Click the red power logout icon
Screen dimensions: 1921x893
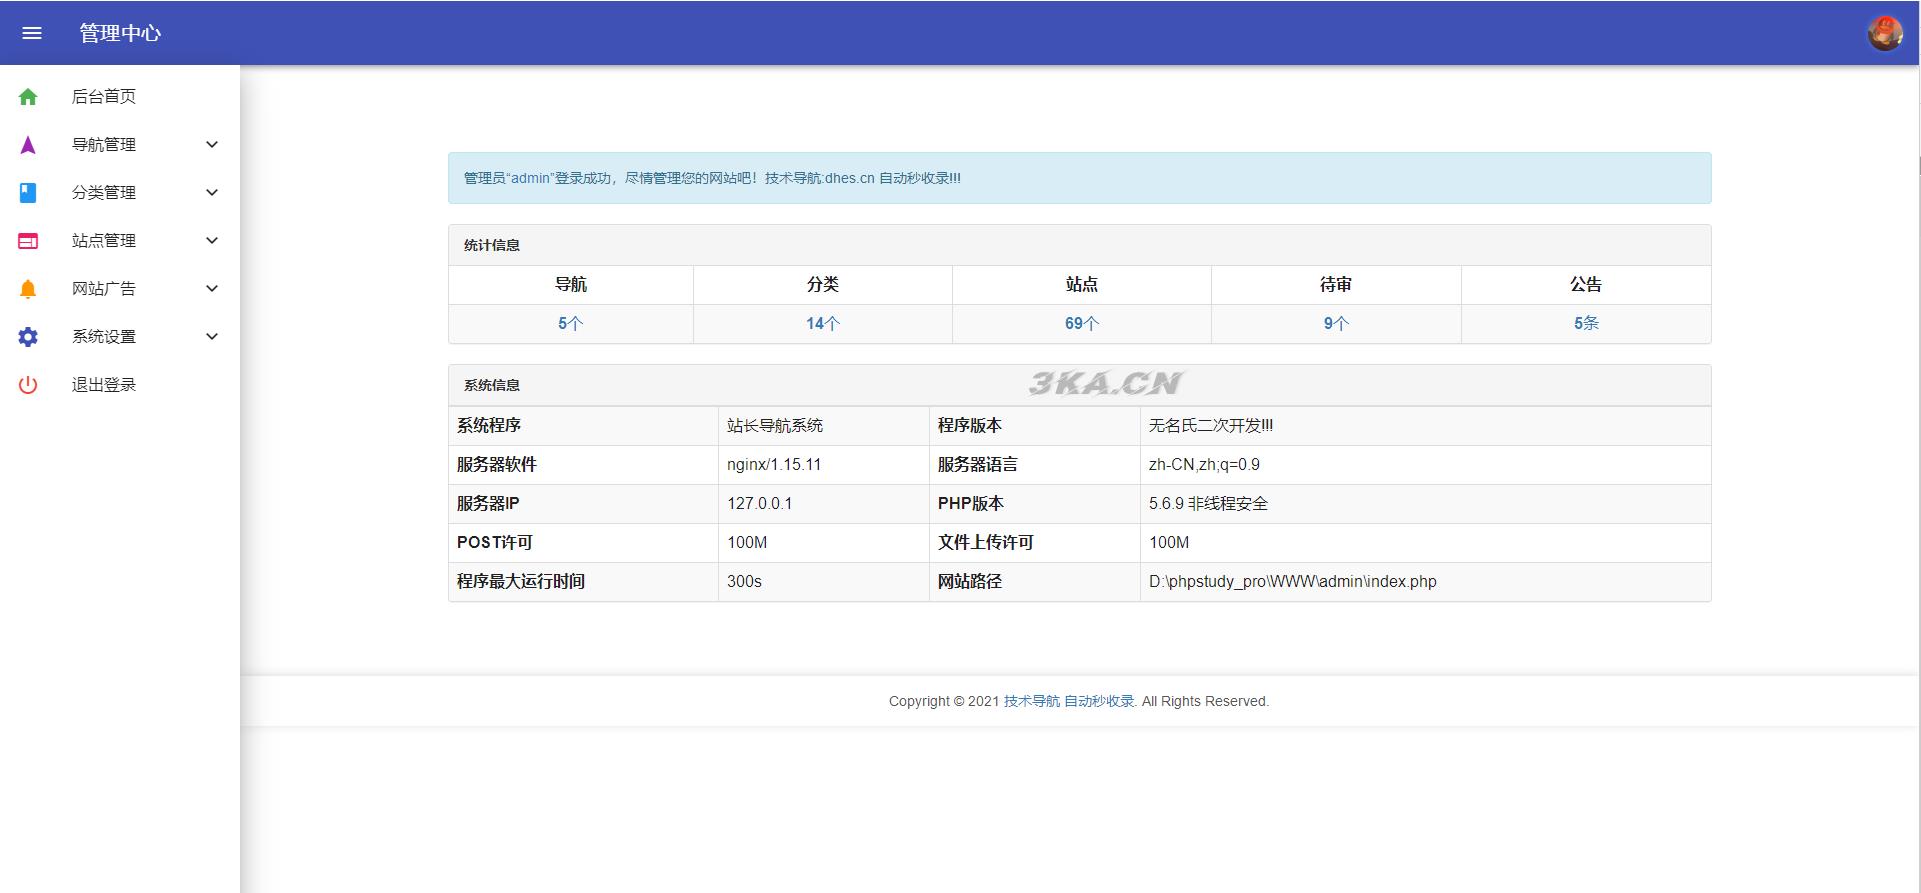click(x=28, y=385)
